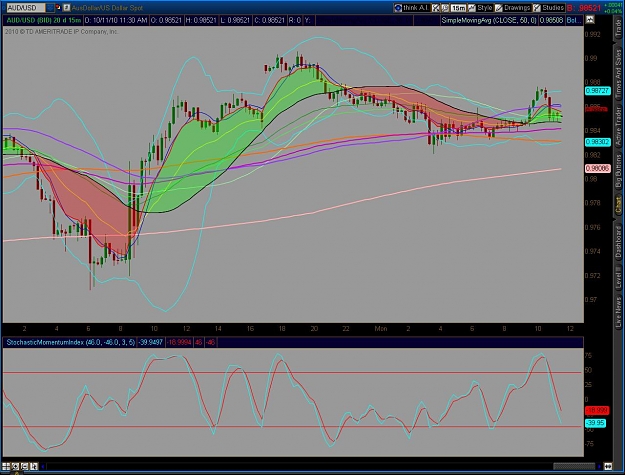Click the small icon at top right of price axis
Viewport: 625px width, 475px height.
pyautogui.click(x=590, y=20)
